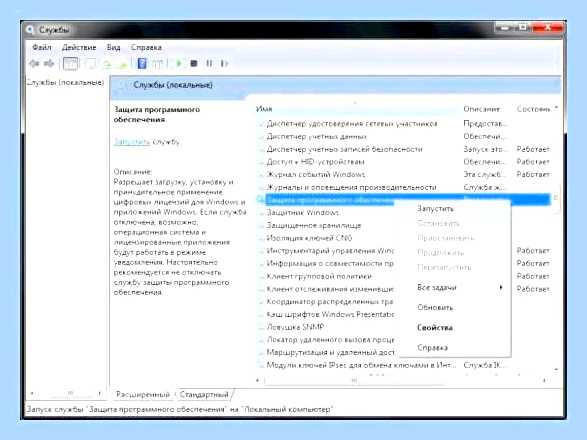Image resolution: width=587 pixels, height=440 pixels.
Task: Open Свойства from the context menu
Action: point(435,328)
